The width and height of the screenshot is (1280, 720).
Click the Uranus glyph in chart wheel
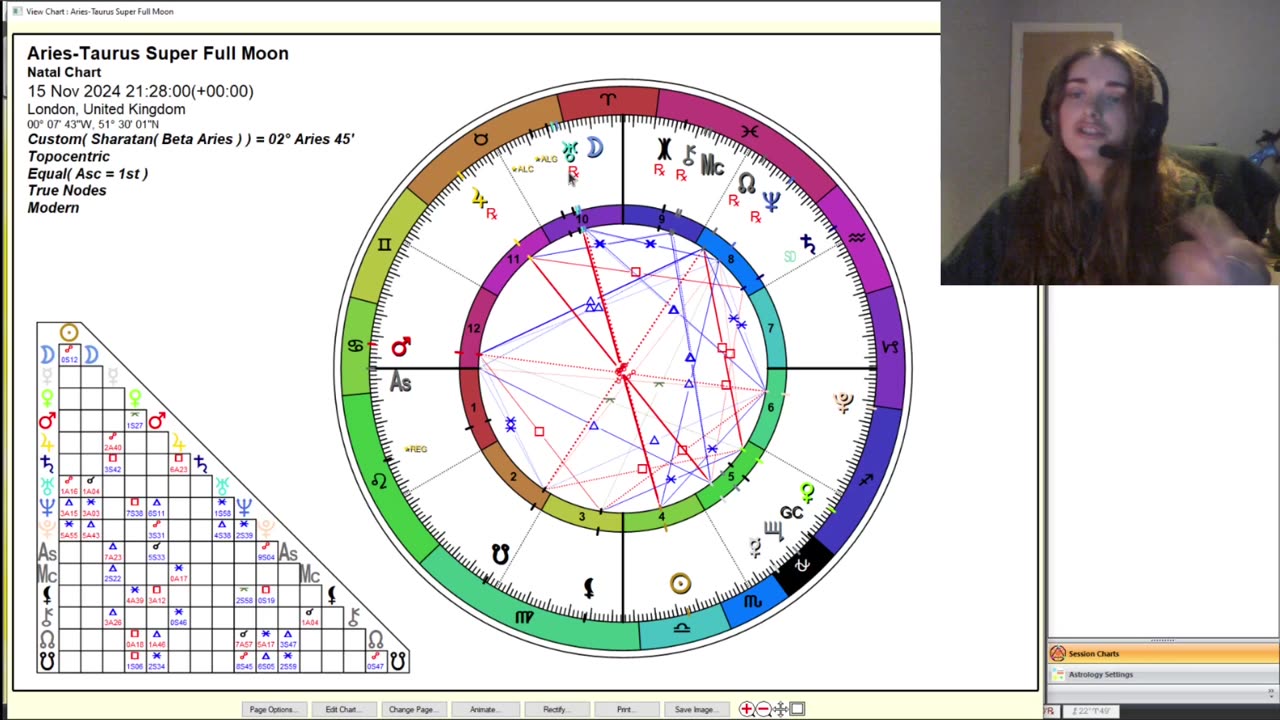tap(569, 152)
